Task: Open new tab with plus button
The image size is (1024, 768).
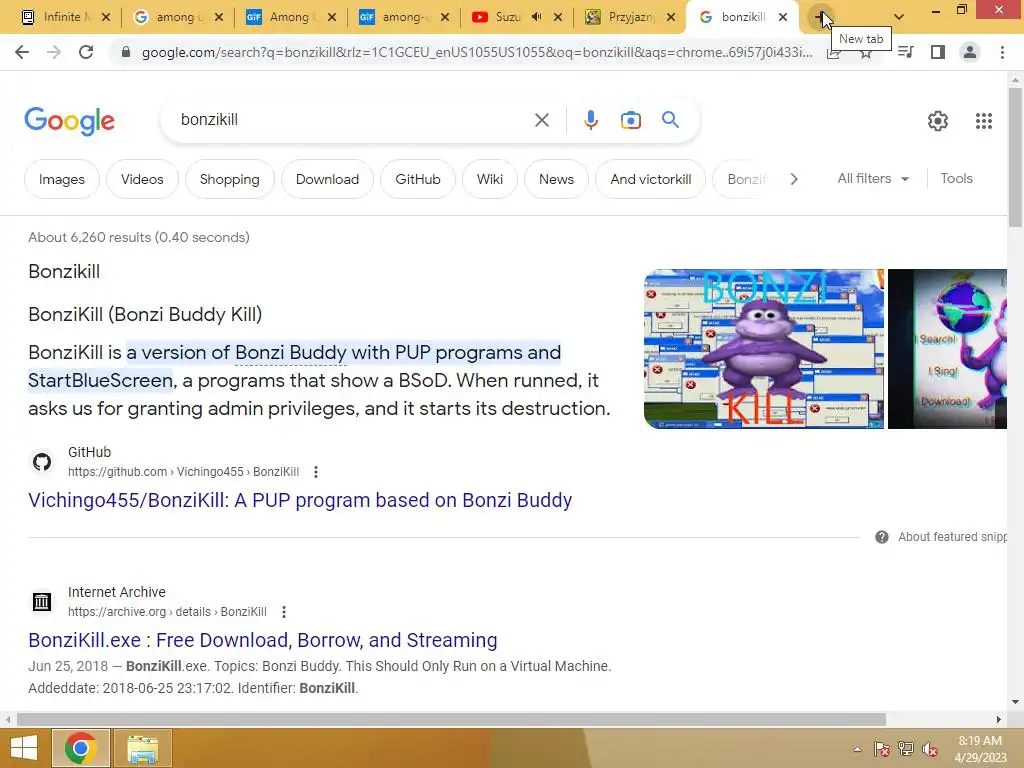Action: click(820, 17)
